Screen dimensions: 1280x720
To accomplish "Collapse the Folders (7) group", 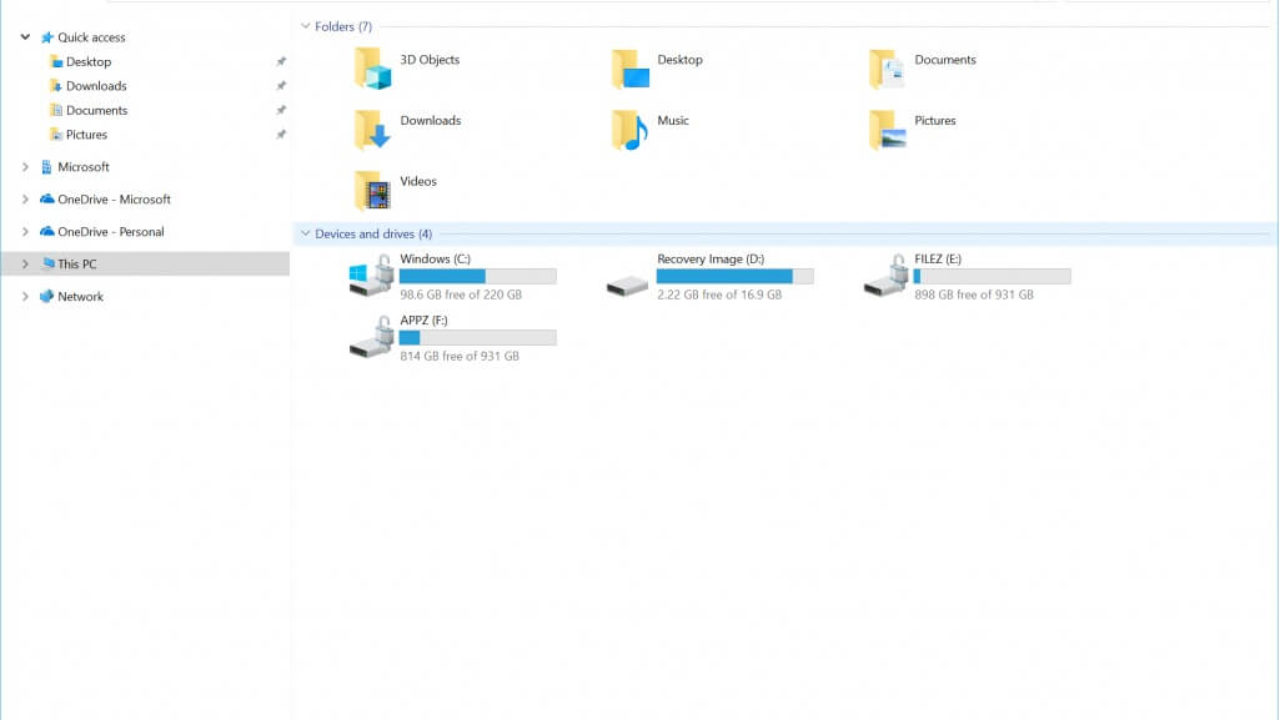I will 305,26.
